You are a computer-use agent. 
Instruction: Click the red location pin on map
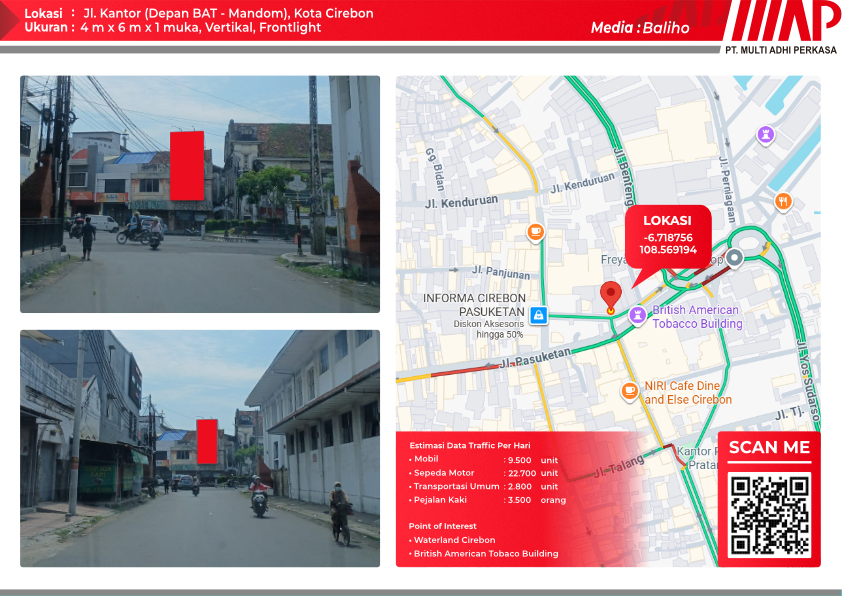tap(611, 297)
